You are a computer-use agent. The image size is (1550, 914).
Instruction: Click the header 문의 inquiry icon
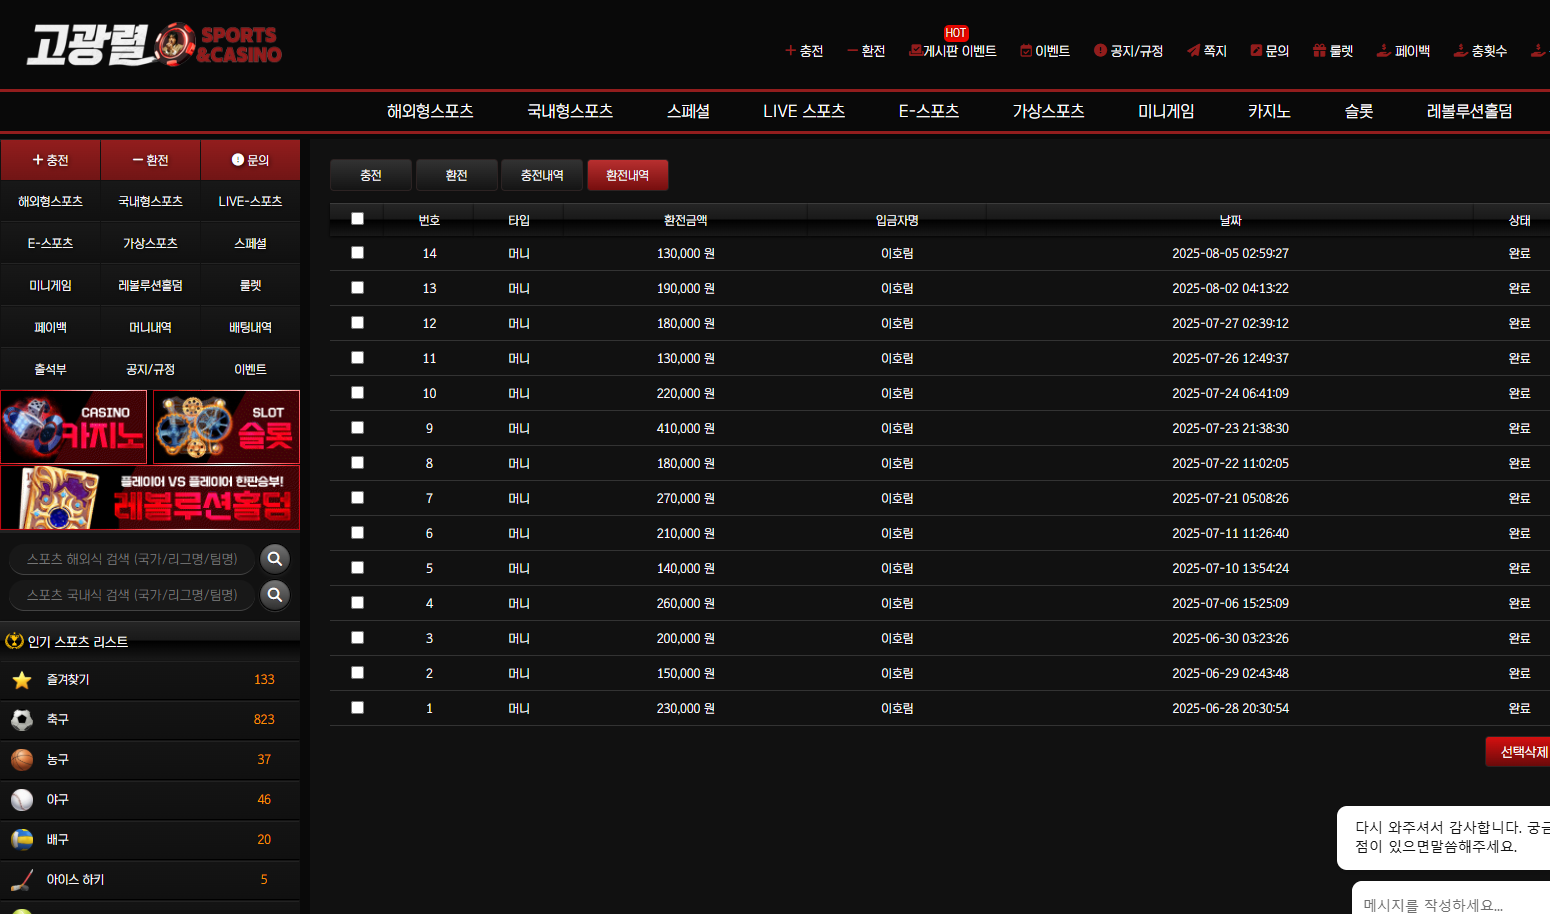coord(1256,51)
